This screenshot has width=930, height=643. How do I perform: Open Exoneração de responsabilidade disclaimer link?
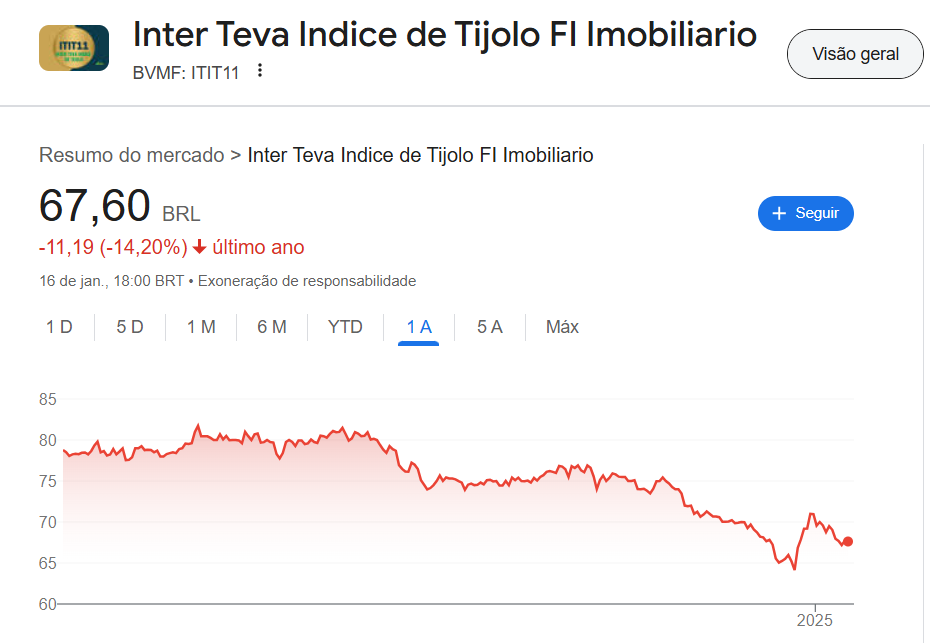(307, 281)
